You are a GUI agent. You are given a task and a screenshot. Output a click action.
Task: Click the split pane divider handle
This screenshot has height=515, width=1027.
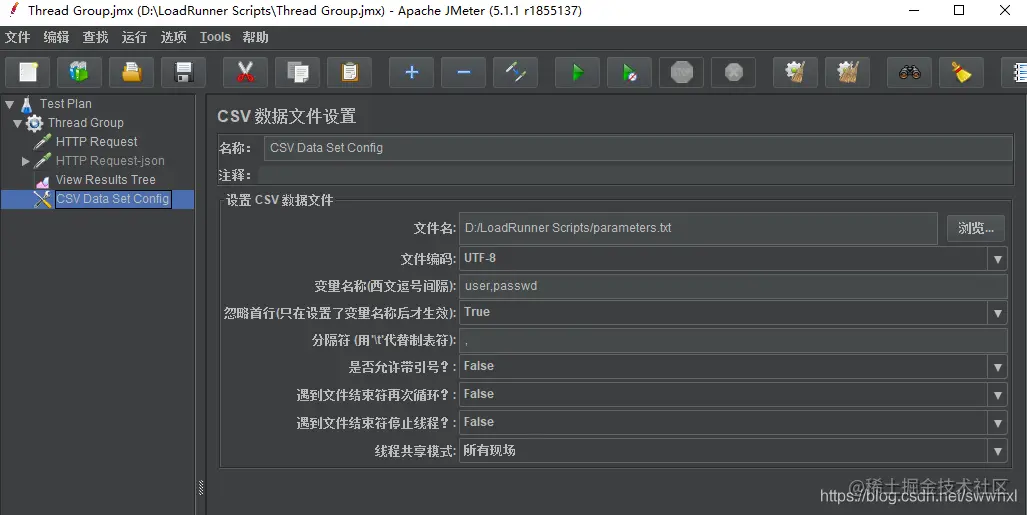coord(201,487)
